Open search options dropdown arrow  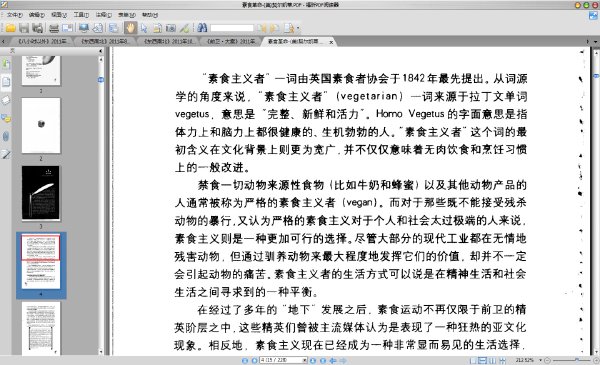pos(298,28)
